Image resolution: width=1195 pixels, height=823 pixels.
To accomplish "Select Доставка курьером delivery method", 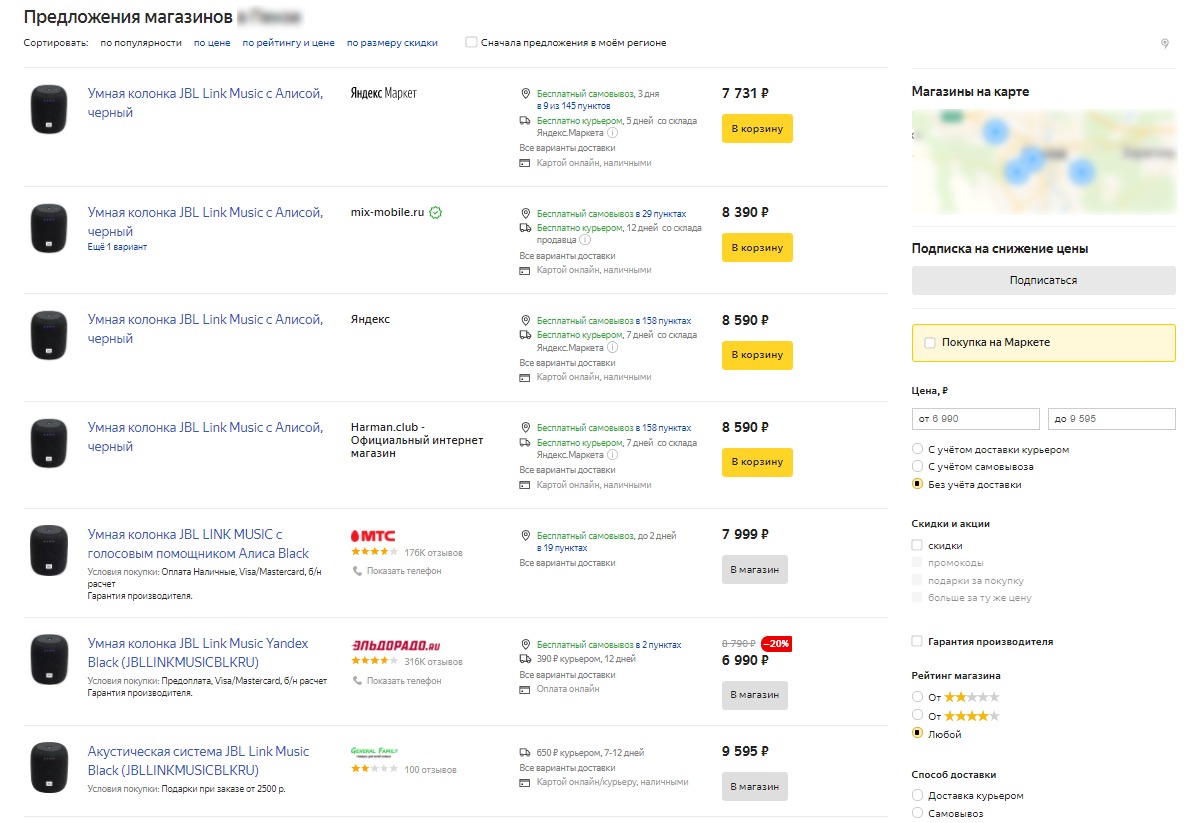I will point(918,795).
